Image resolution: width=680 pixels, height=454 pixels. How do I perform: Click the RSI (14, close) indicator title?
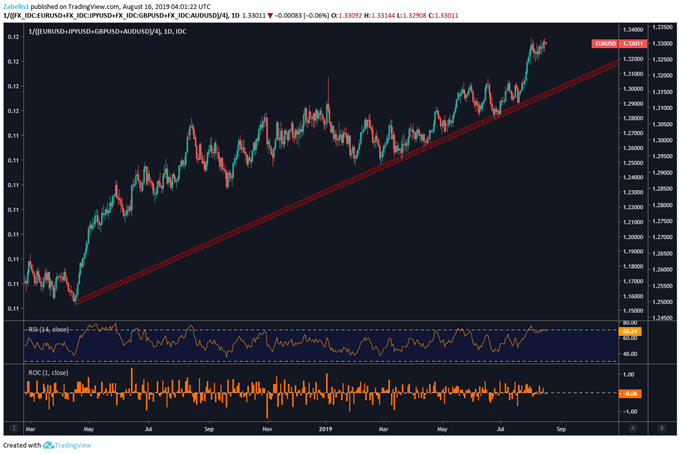(49, 330)
